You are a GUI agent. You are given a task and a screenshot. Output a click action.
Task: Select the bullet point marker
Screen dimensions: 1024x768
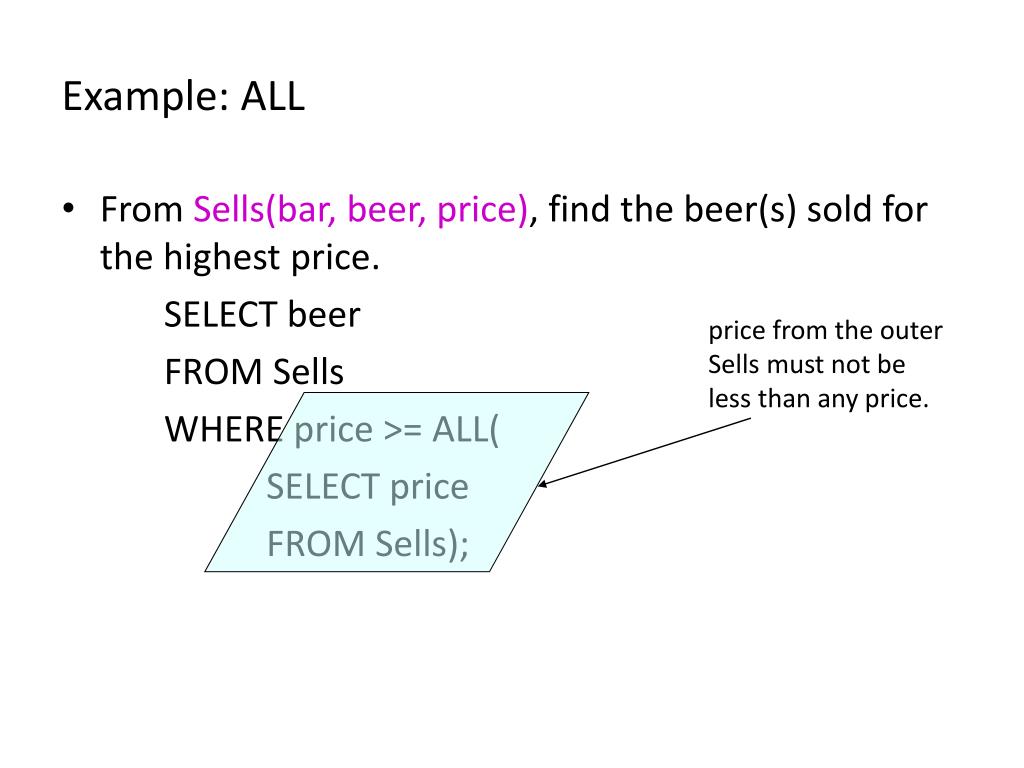coord(69,210)
